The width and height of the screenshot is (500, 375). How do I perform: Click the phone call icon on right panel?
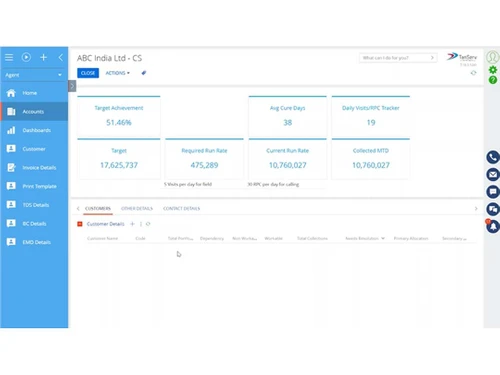pos(493,157)
